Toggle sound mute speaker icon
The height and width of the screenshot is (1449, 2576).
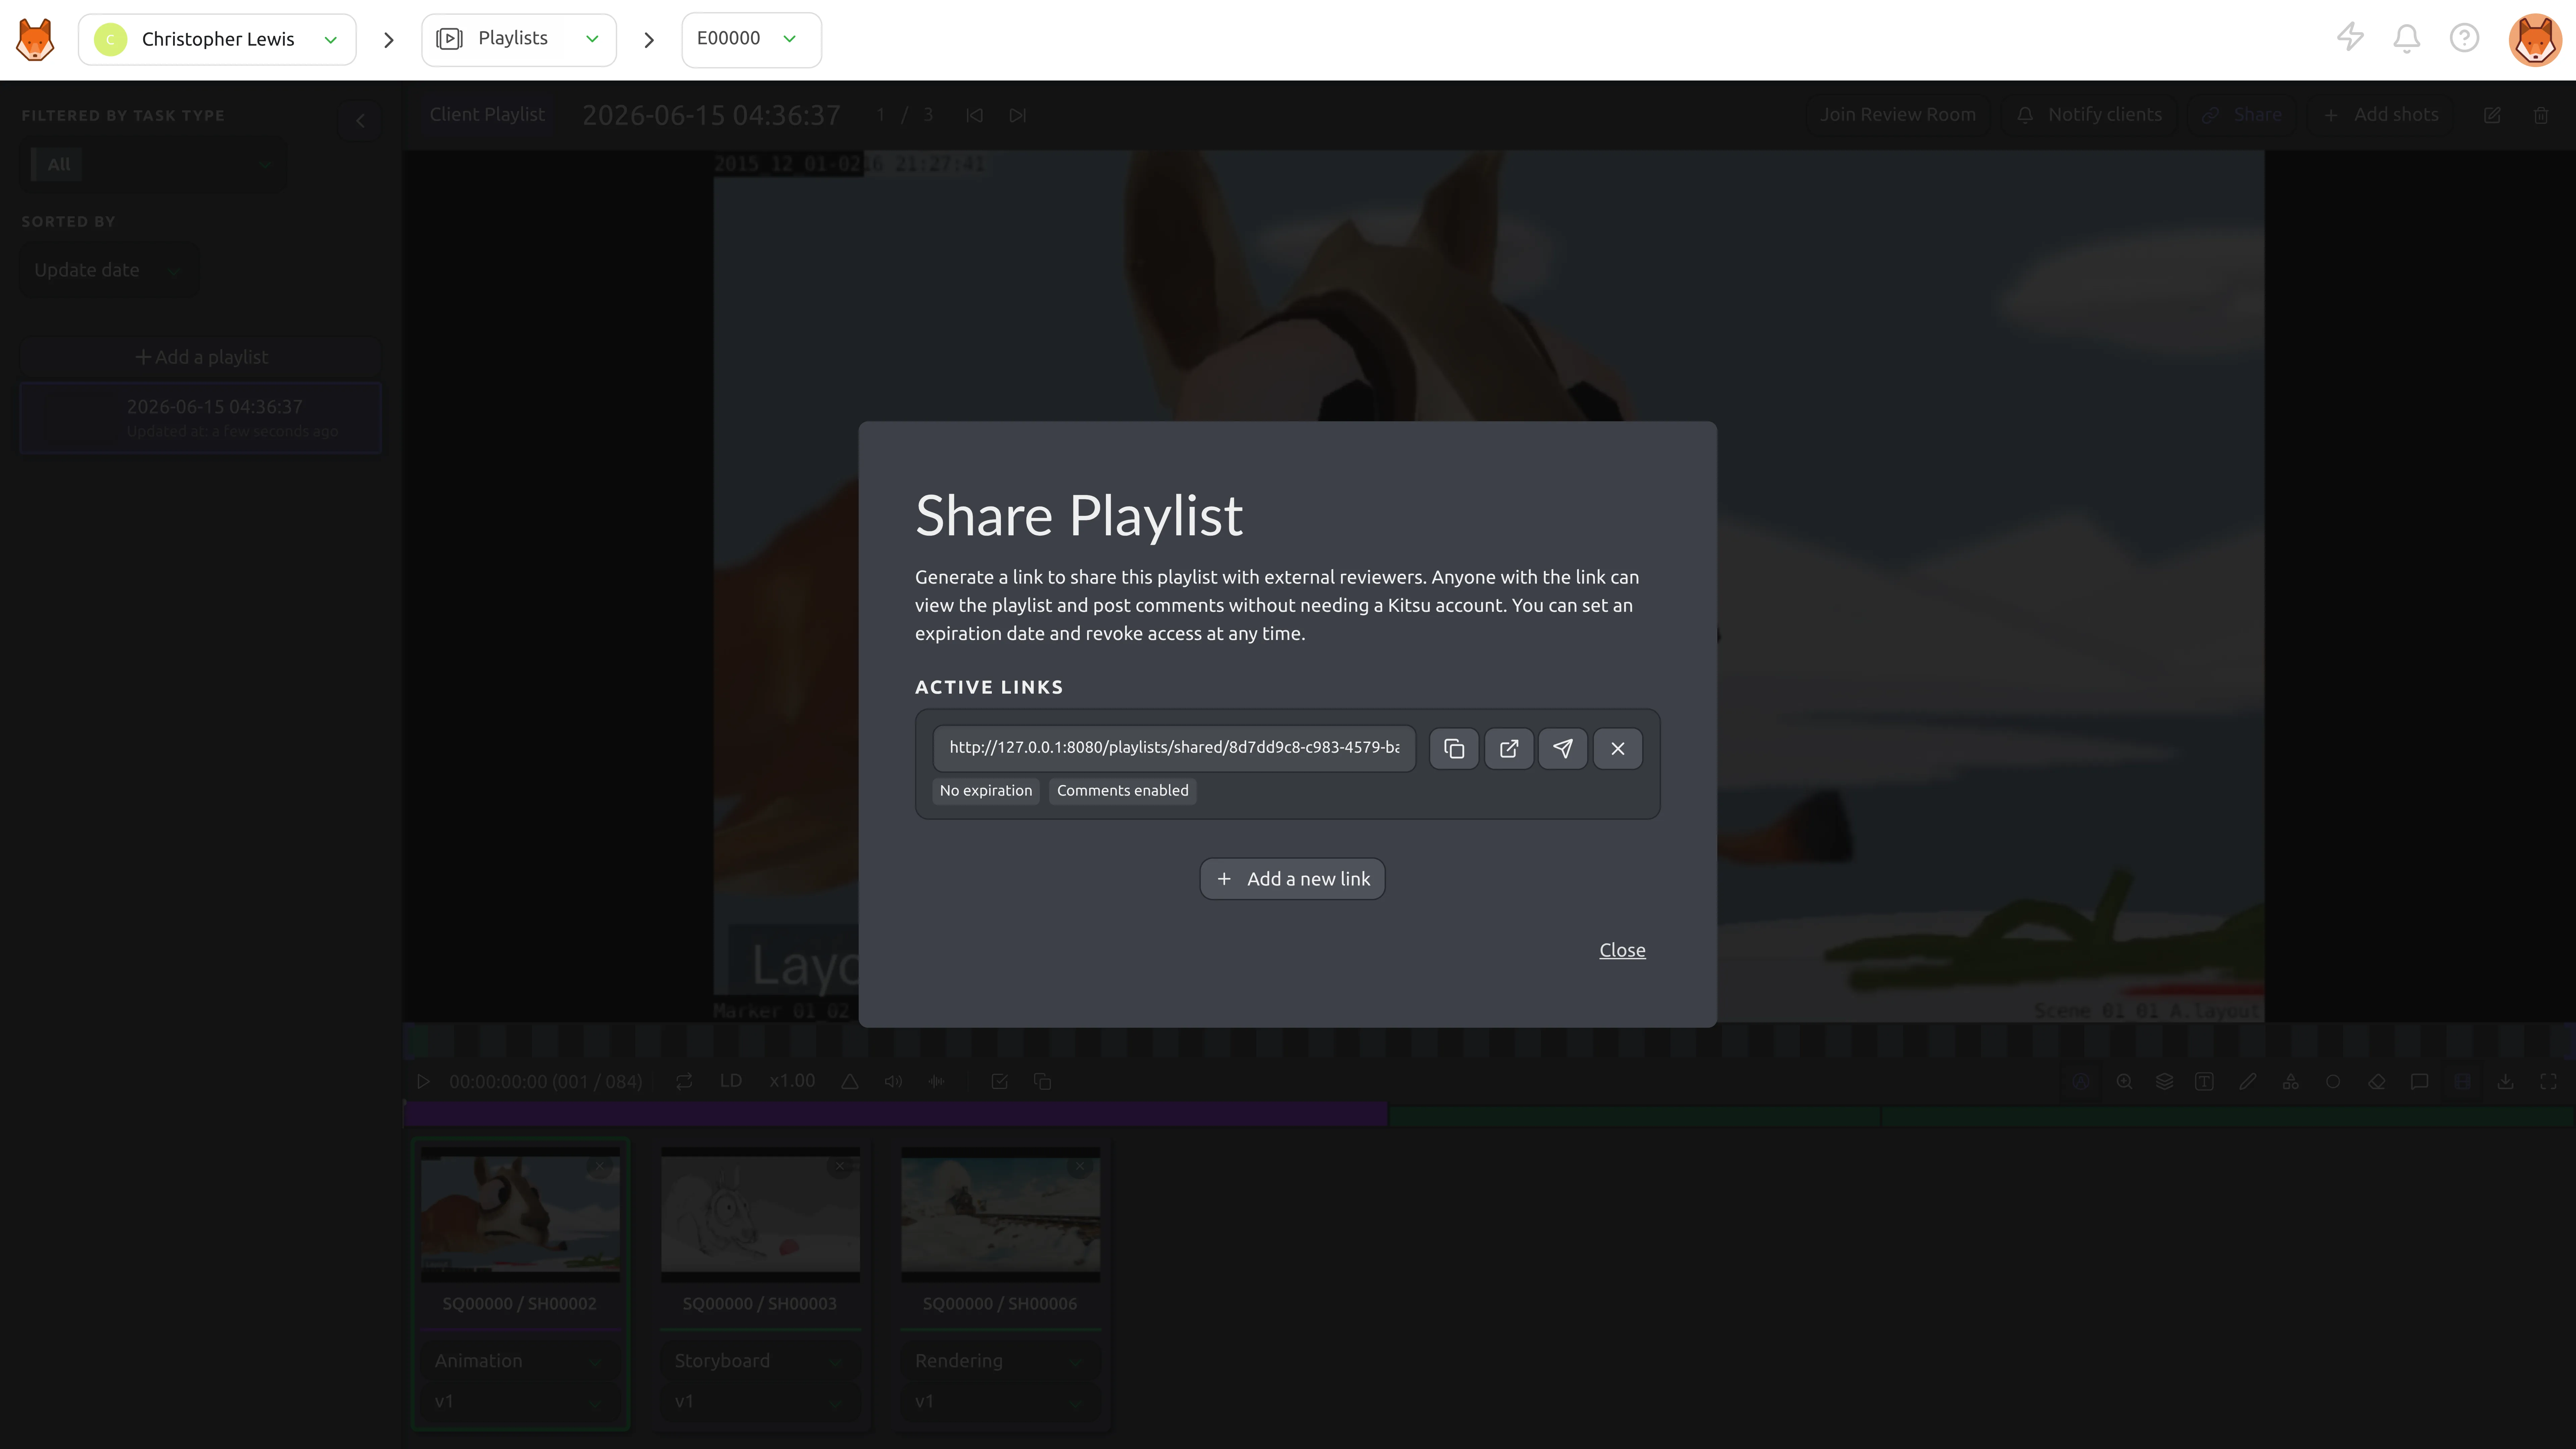(893, 1082)
